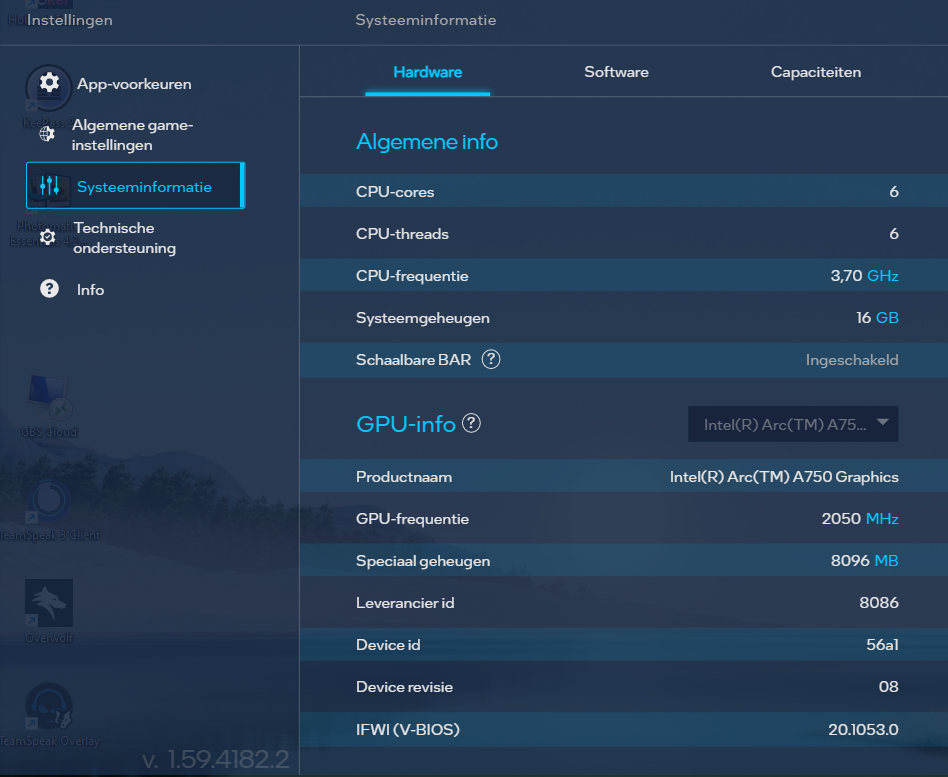Click the Algemene game-instellingen globe icon
This screenshot has width=948, height=777.
[x=47, y=134]
